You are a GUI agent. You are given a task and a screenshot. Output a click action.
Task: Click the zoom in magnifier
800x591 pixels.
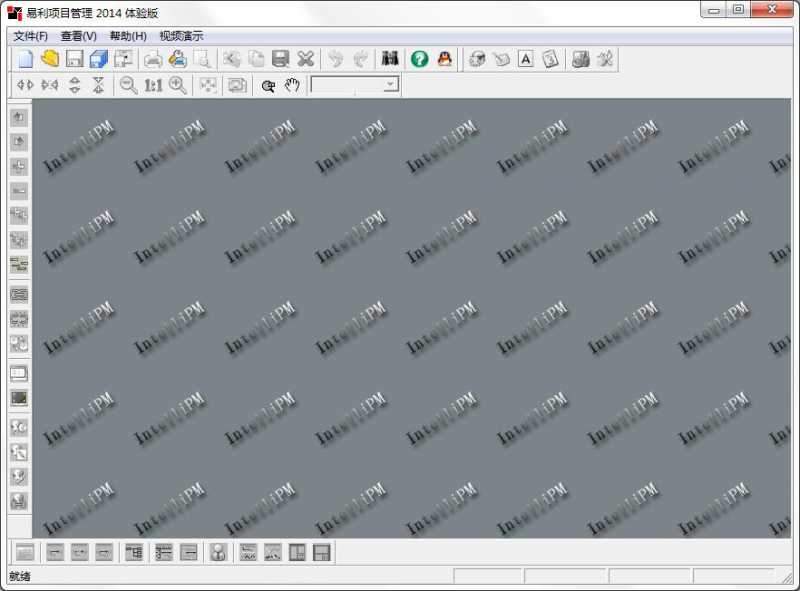click(178, 86)
